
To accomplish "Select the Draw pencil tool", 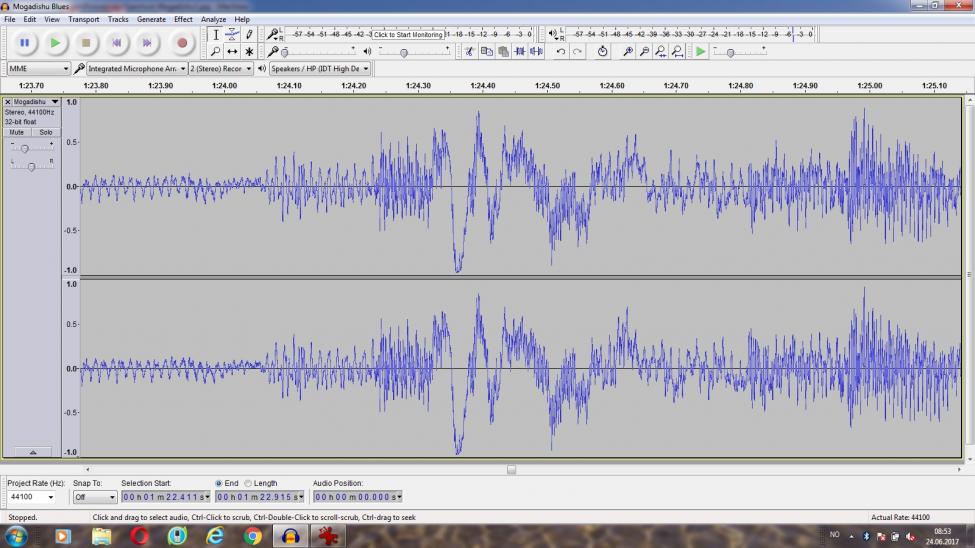I will (x=249, y=35).
